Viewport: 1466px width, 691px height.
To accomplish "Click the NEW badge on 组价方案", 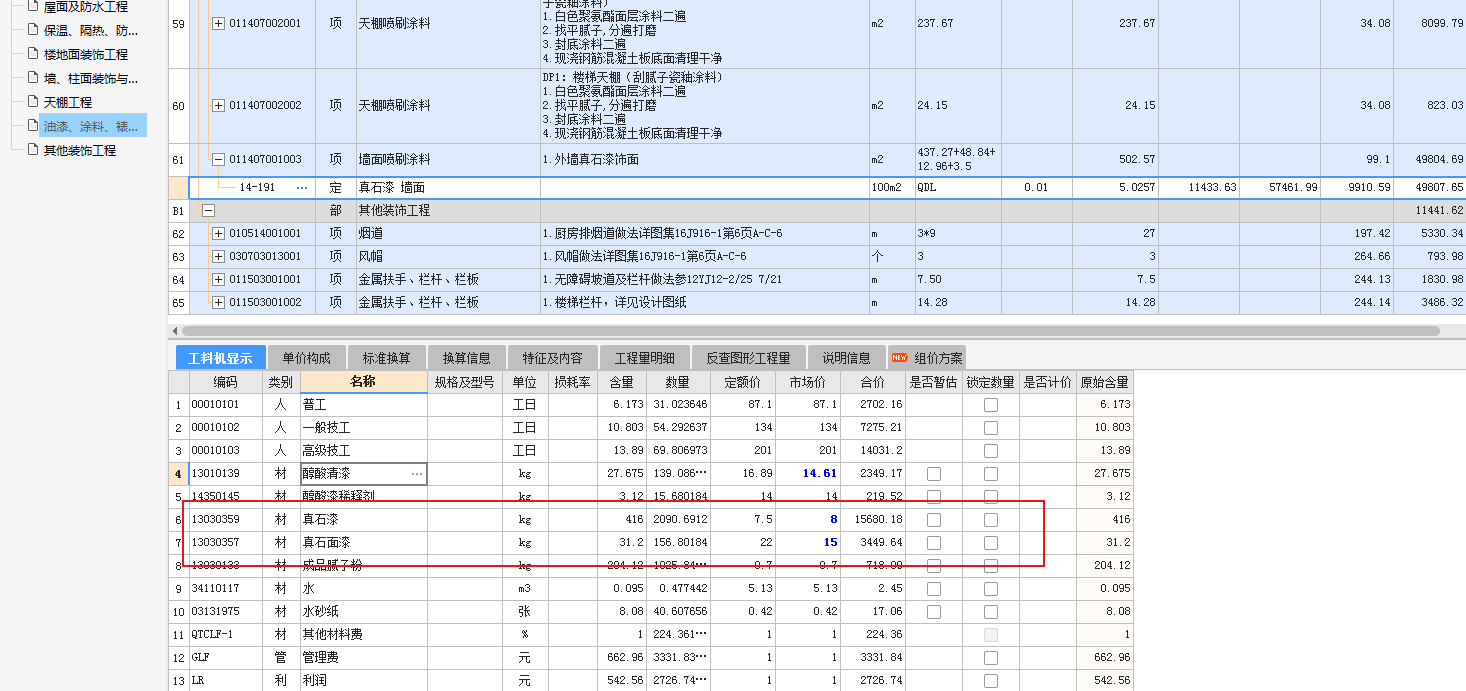I will click(x=899, y=358).
